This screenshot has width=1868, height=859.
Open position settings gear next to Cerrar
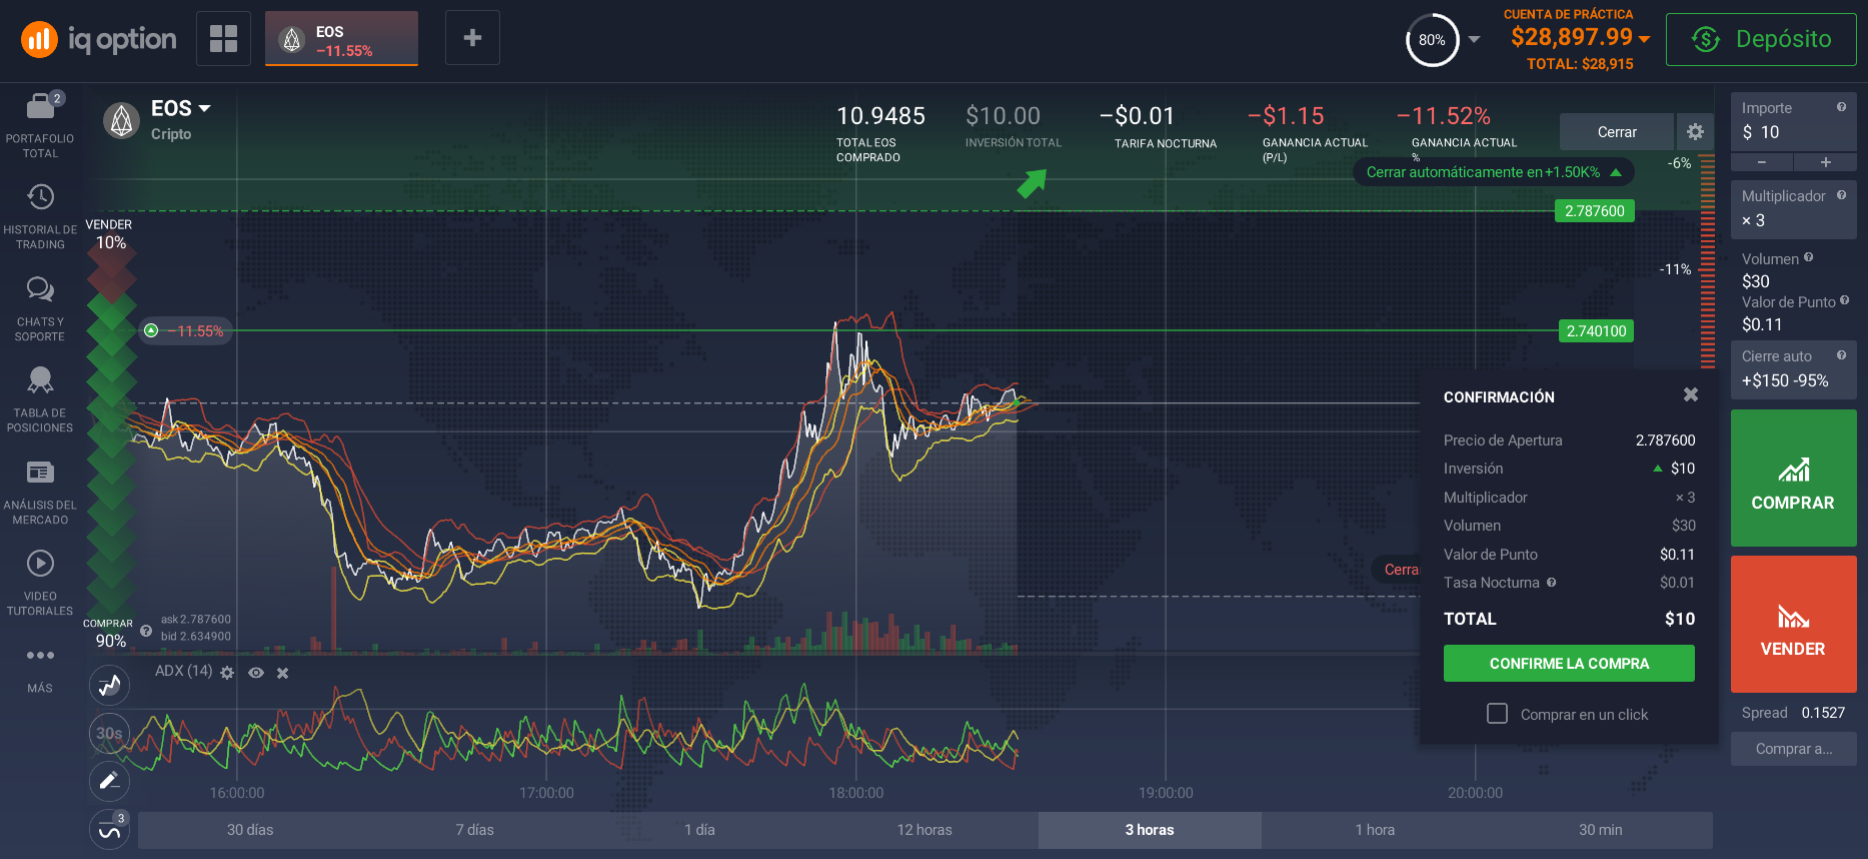click(x=1695, y=131)
